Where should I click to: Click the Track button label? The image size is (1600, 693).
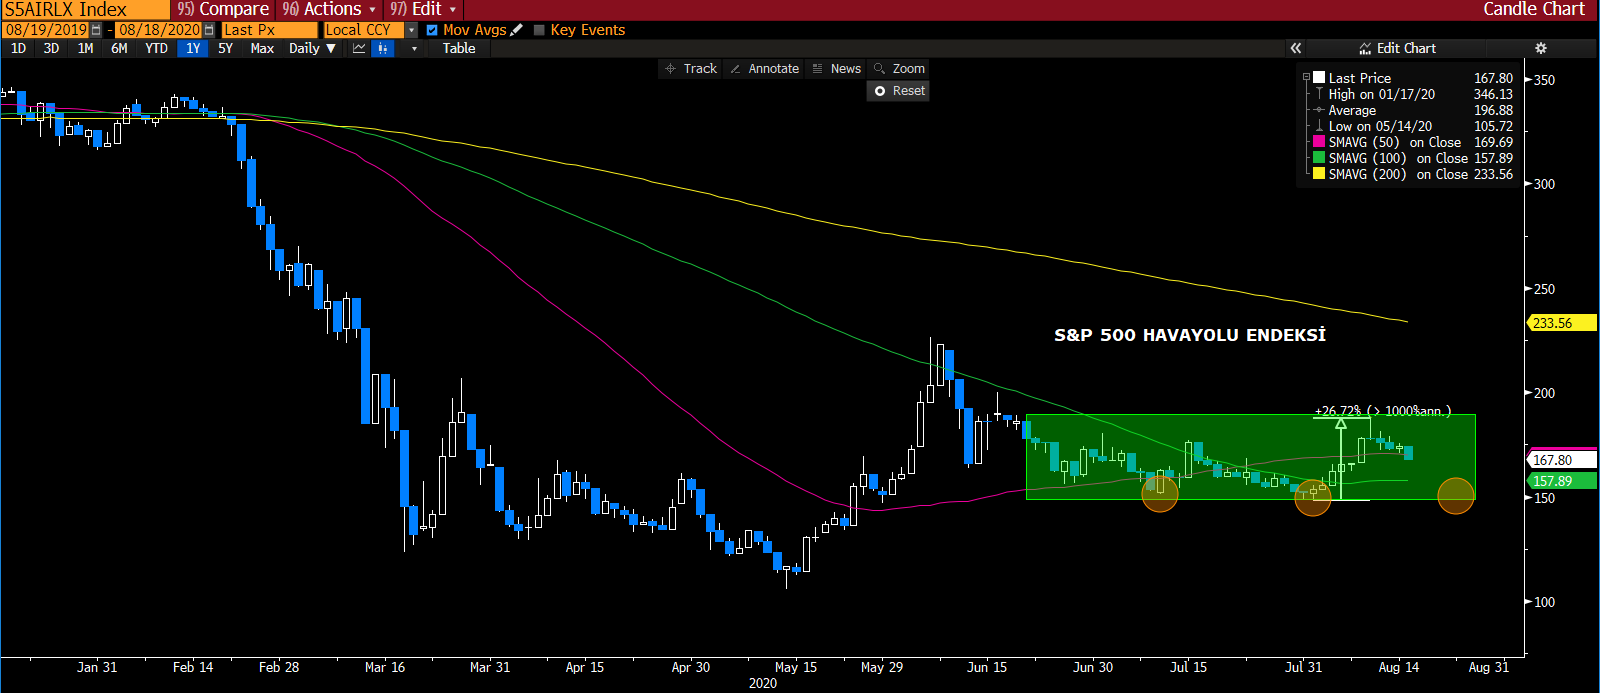point(700,69)
